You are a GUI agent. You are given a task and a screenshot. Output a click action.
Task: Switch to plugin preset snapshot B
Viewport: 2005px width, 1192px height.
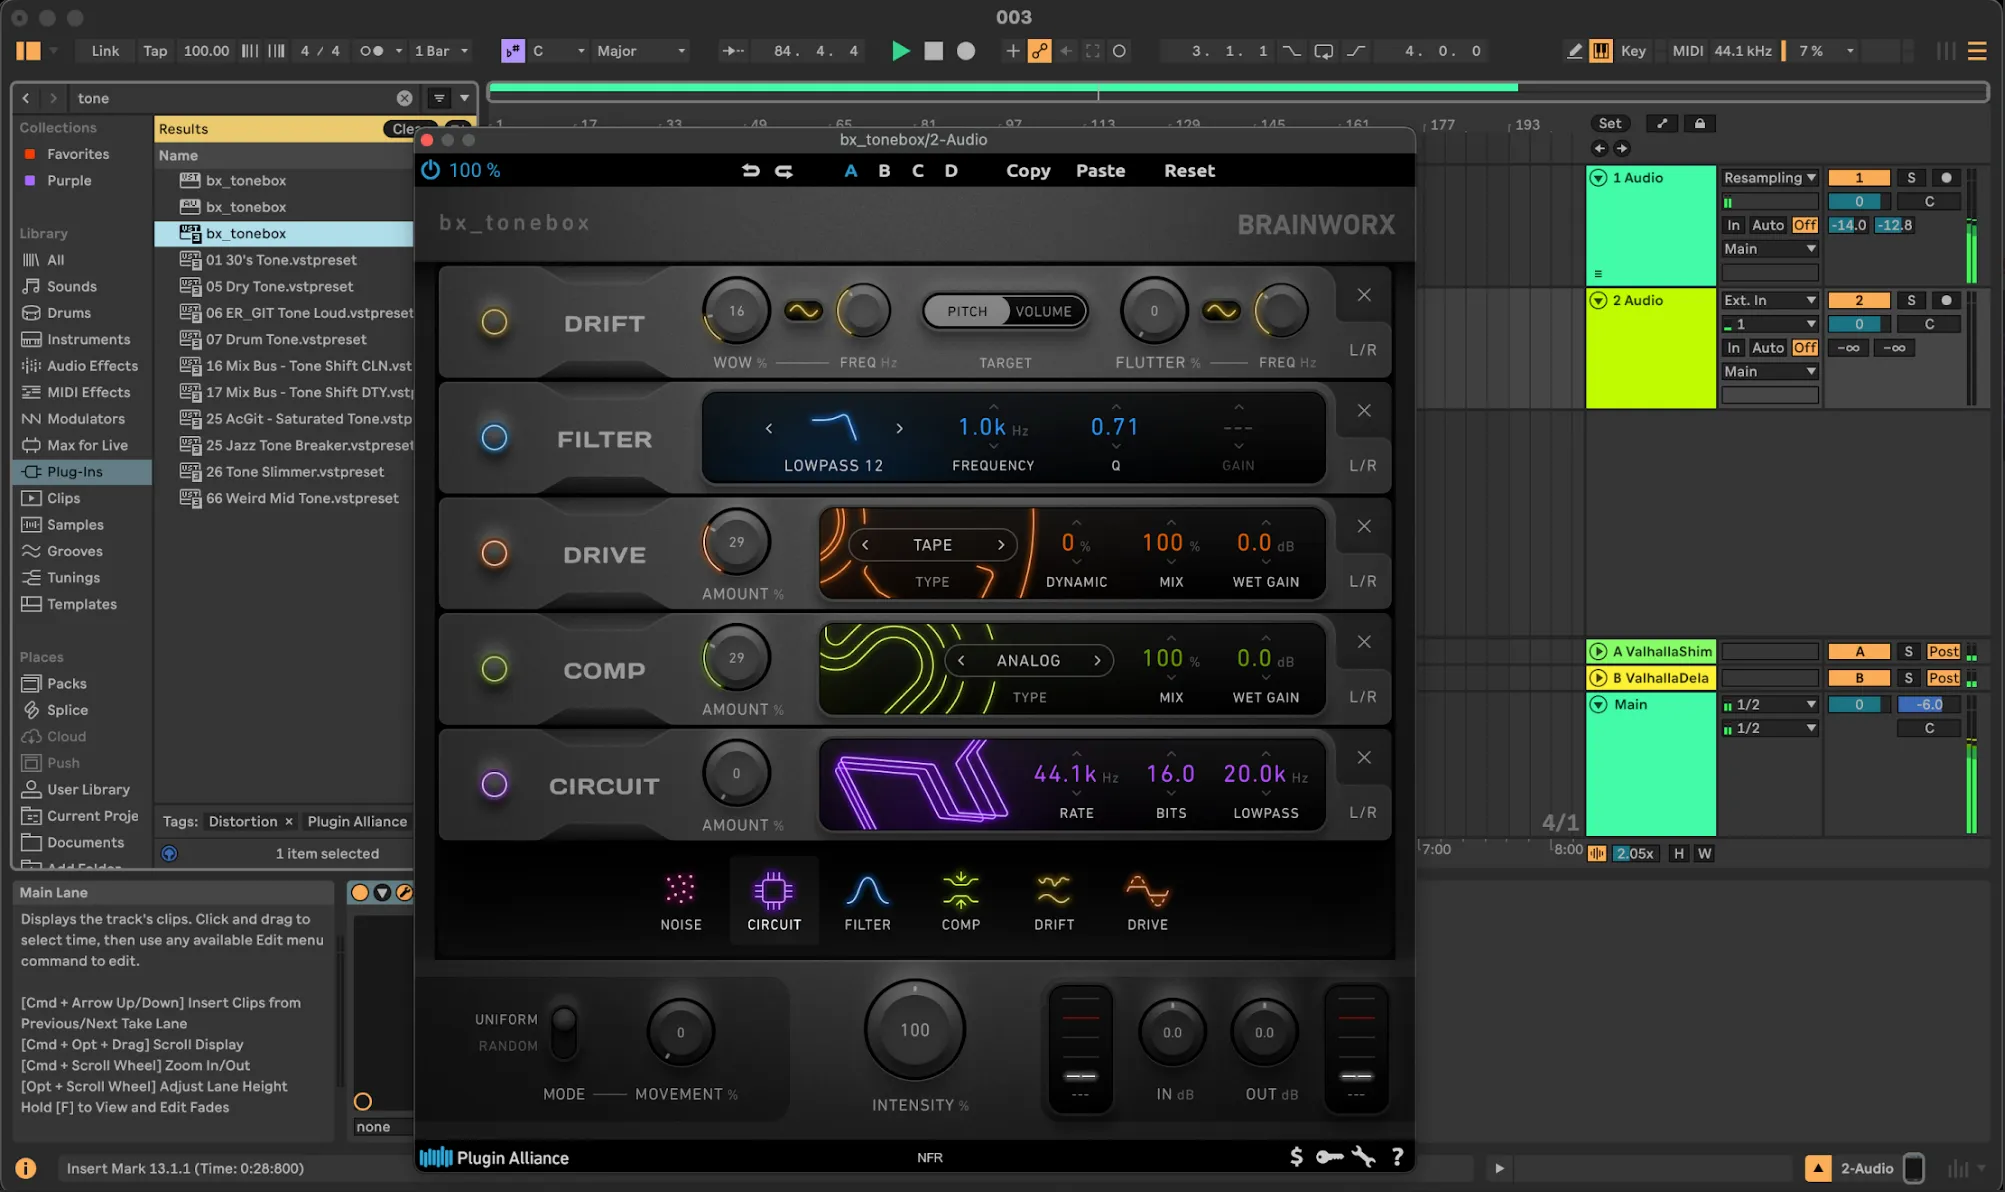point(884,170)
